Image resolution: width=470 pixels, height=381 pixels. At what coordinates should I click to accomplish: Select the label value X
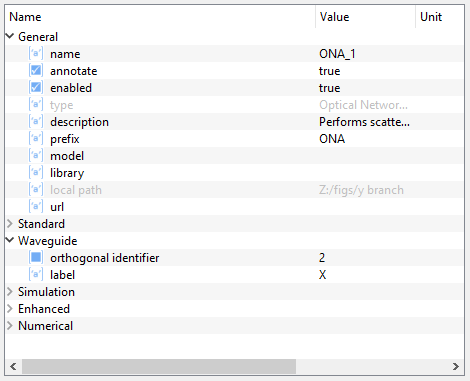pos(322,275)
